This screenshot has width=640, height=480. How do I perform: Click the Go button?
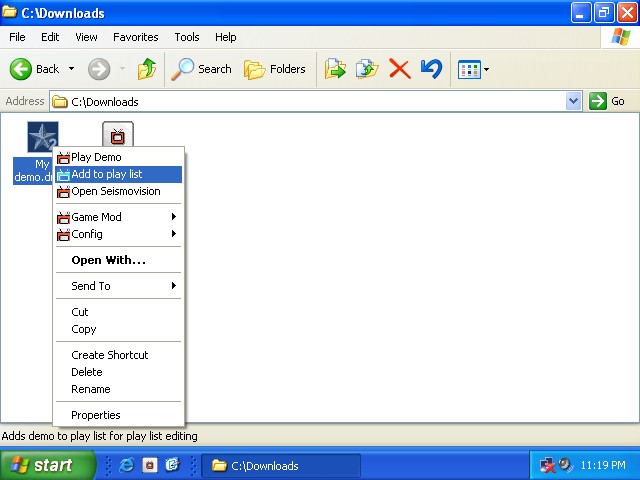[x=607, y=101]
